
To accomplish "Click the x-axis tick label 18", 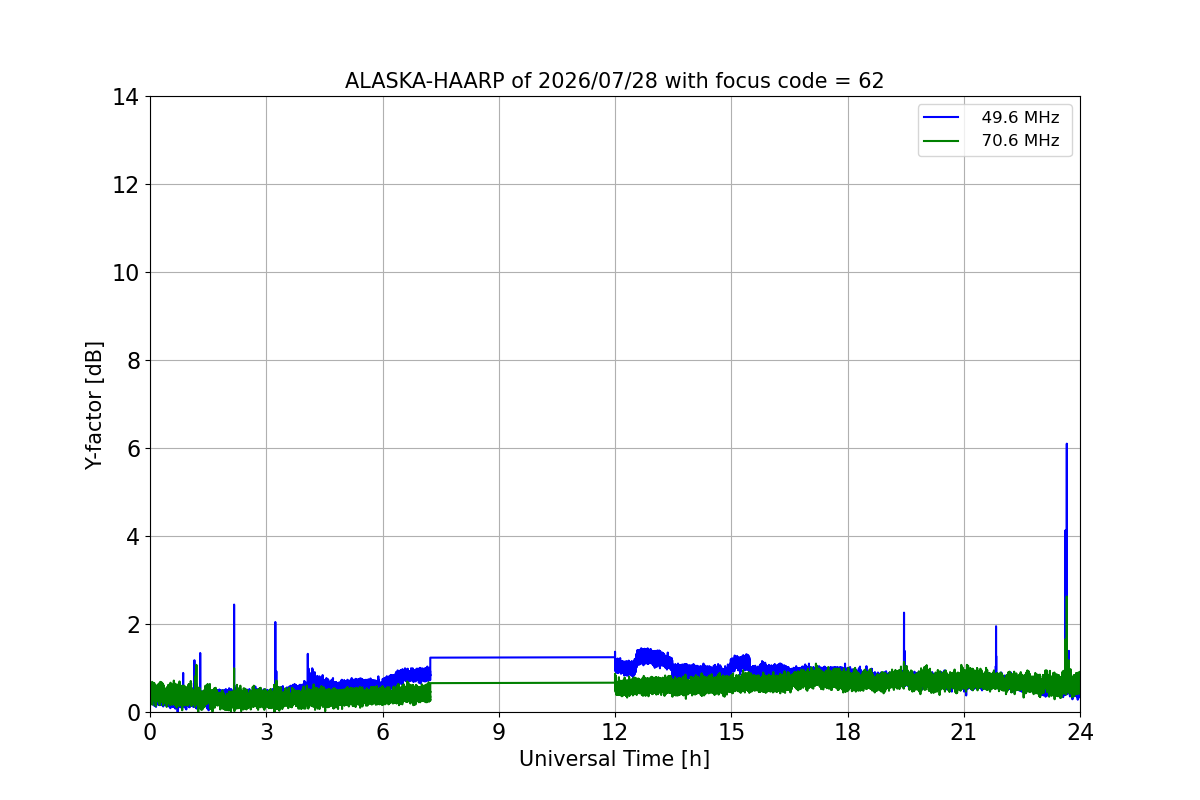I will point(848,732).
